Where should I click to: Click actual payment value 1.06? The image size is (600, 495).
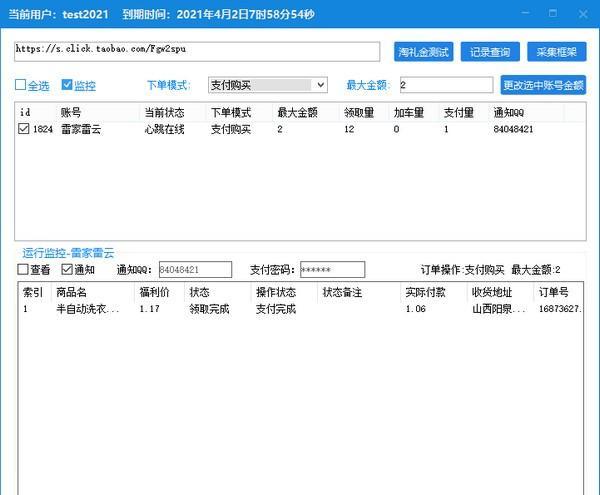(416, 309)
